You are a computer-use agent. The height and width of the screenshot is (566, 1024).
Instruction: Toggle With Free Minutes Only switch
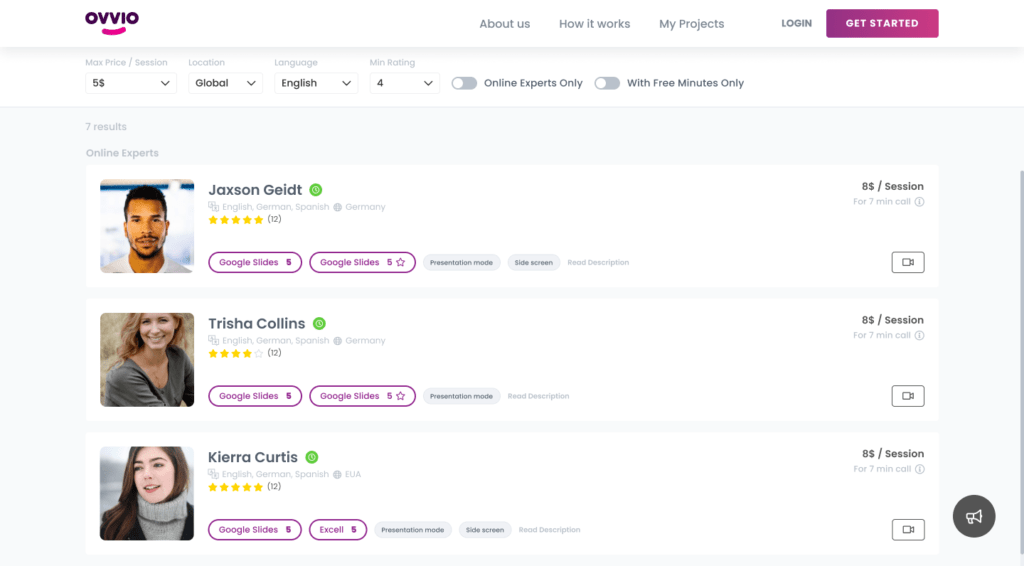tap(607, 83)
